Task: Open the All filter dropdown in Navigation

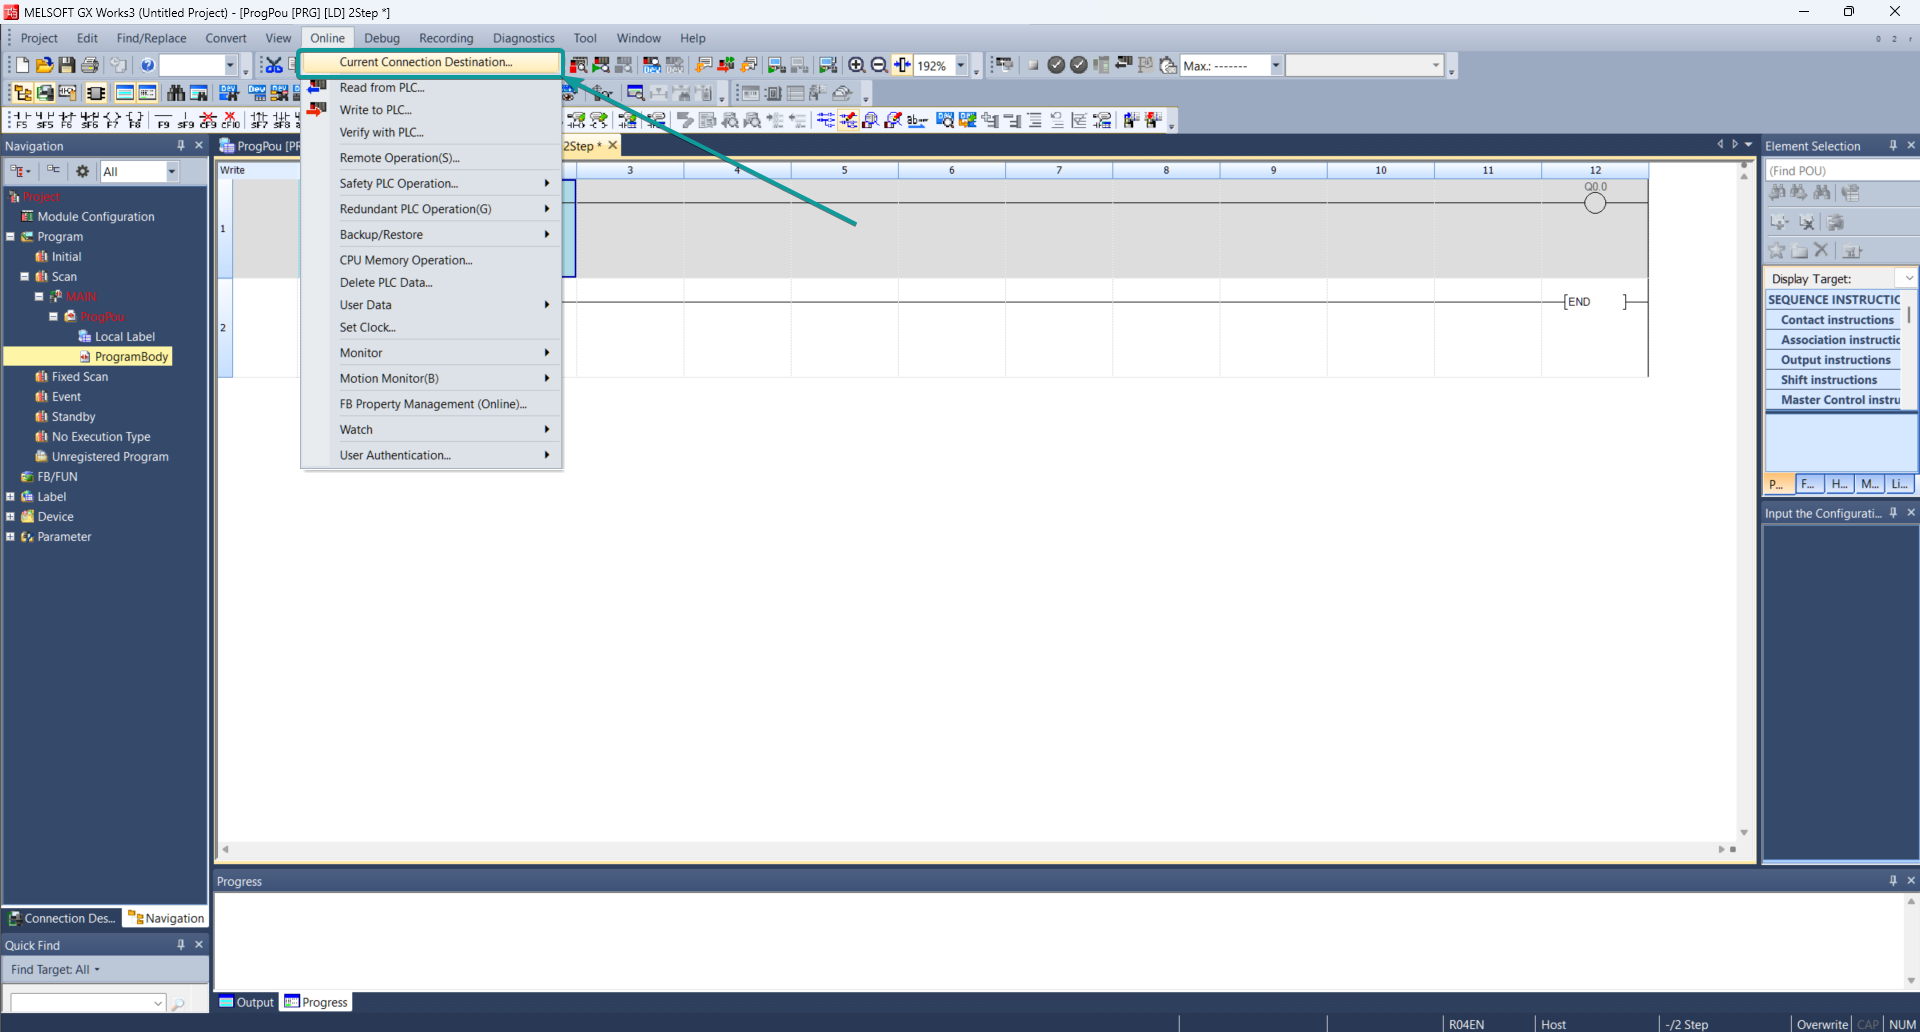Action: click(172, 171)
